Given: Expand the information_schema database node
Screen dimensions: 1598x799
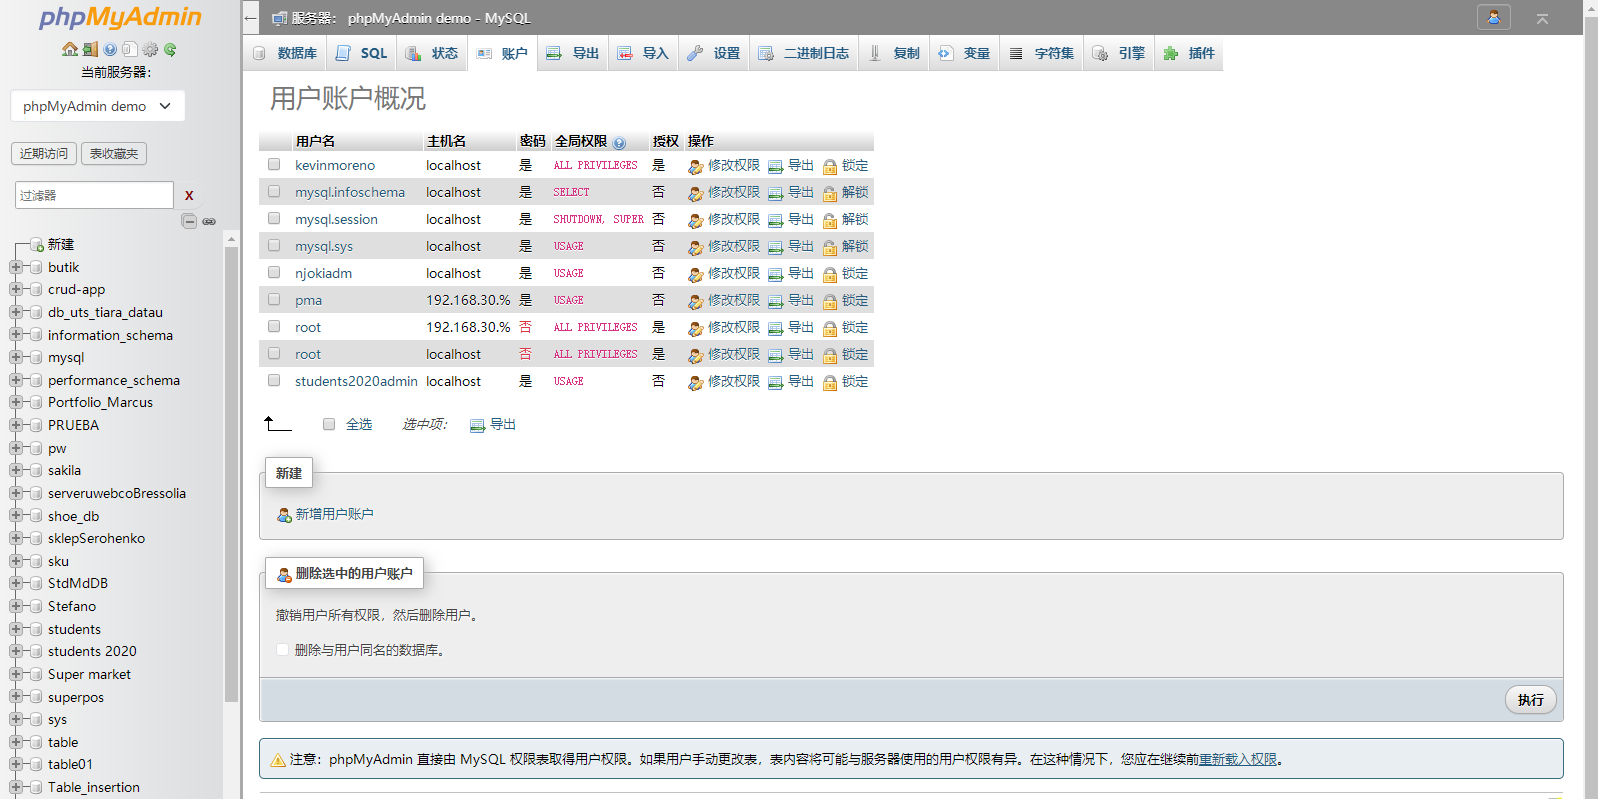Looking at the screenshot, I should [x=16, y=335].
